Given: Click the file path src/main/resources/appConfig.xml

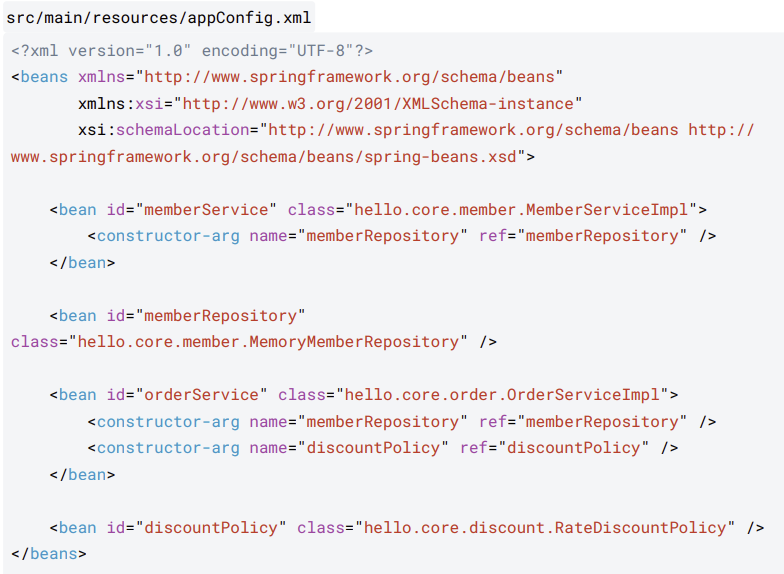Looking at the screenshot, I should (158, 18).
